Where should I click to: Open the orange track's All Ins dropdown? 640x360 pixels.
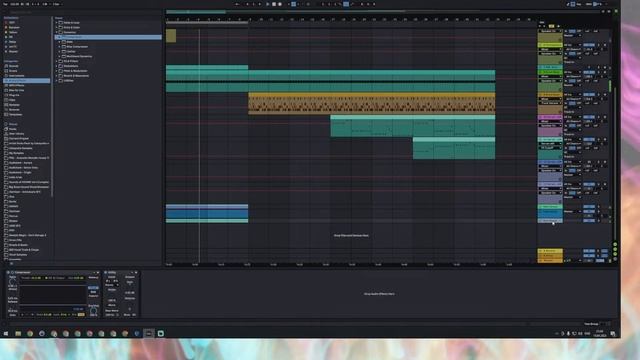(572, 94)
